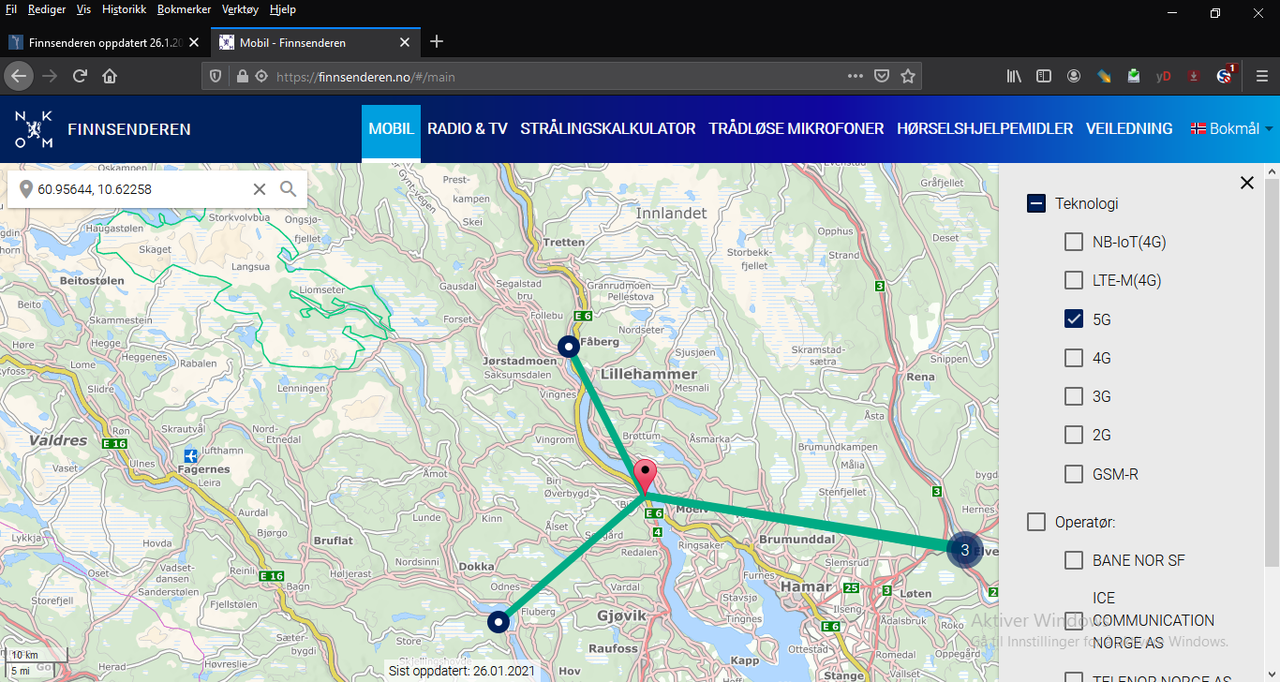Open the HØRSELSHJELPEMIDLER section
1280x682 pixels.
coord(985,129)
